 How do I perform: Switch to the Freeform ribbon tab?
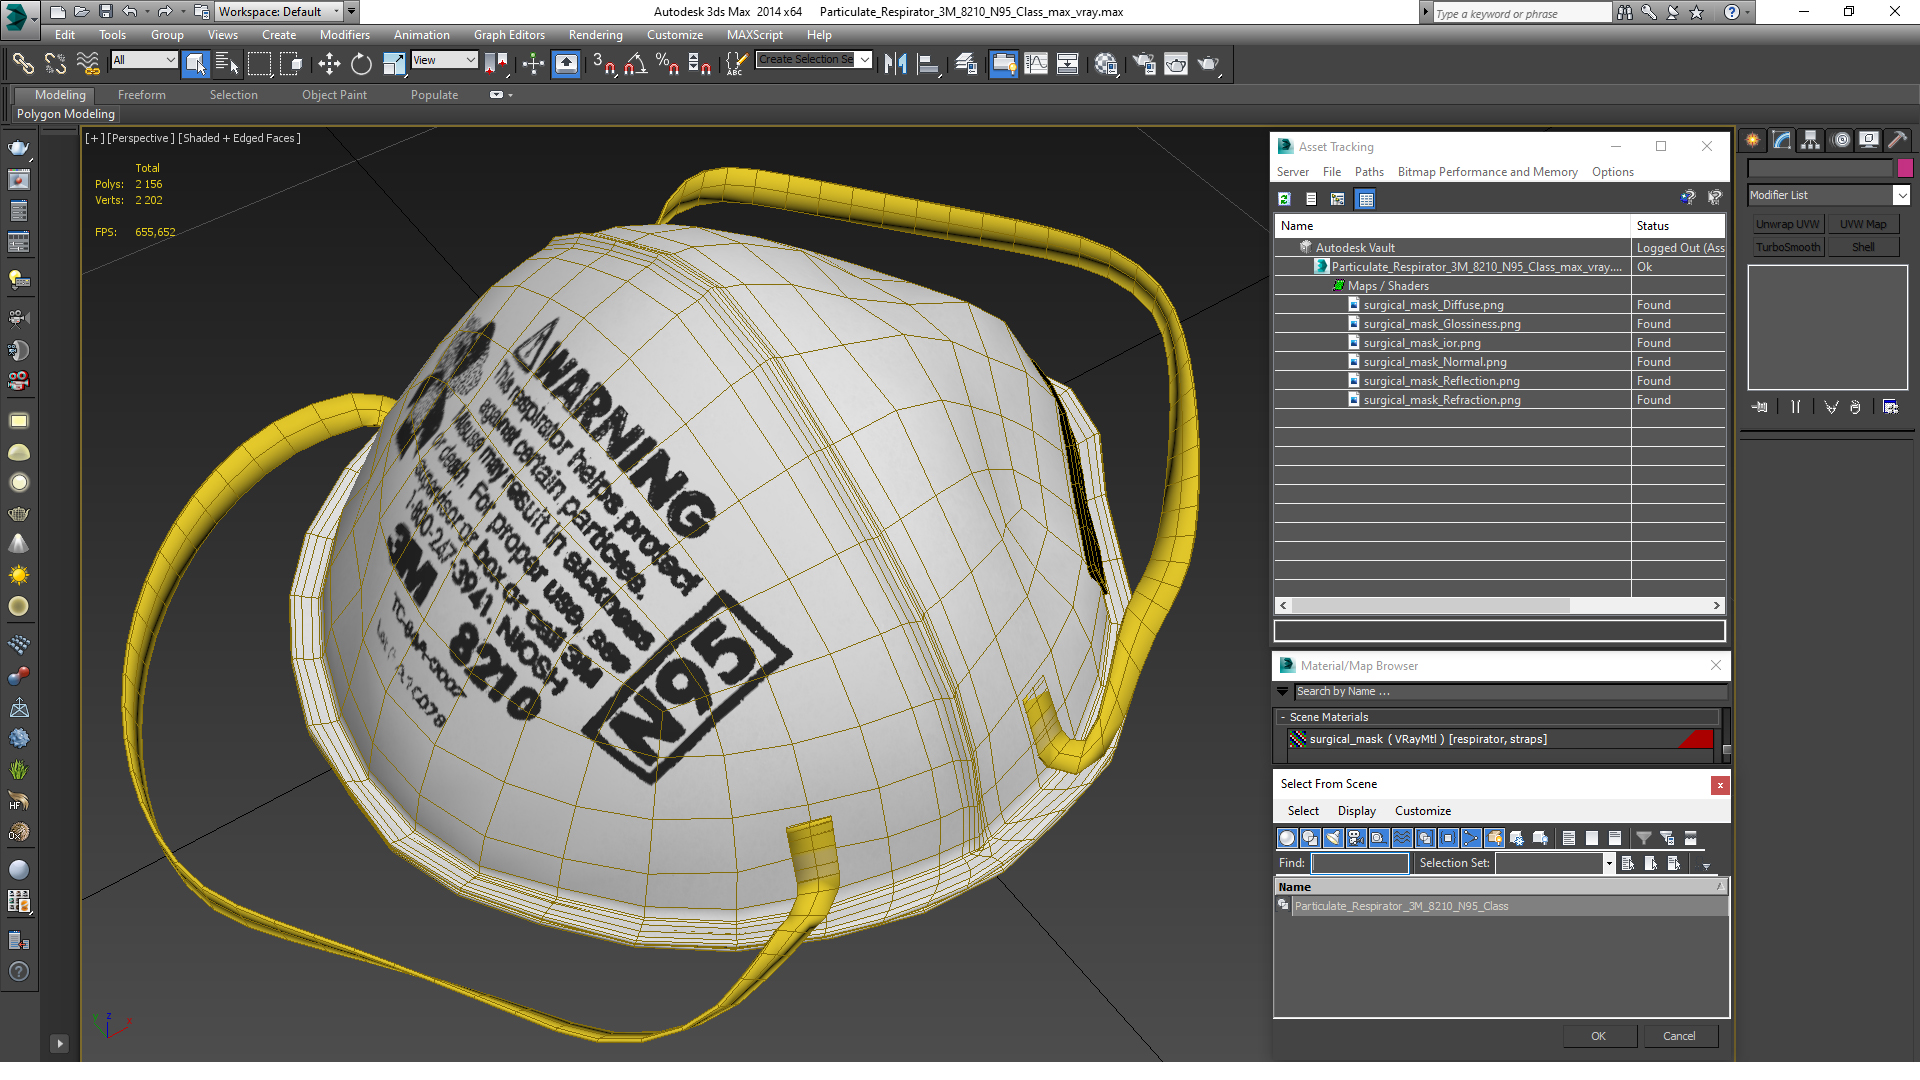coord(141,95)
